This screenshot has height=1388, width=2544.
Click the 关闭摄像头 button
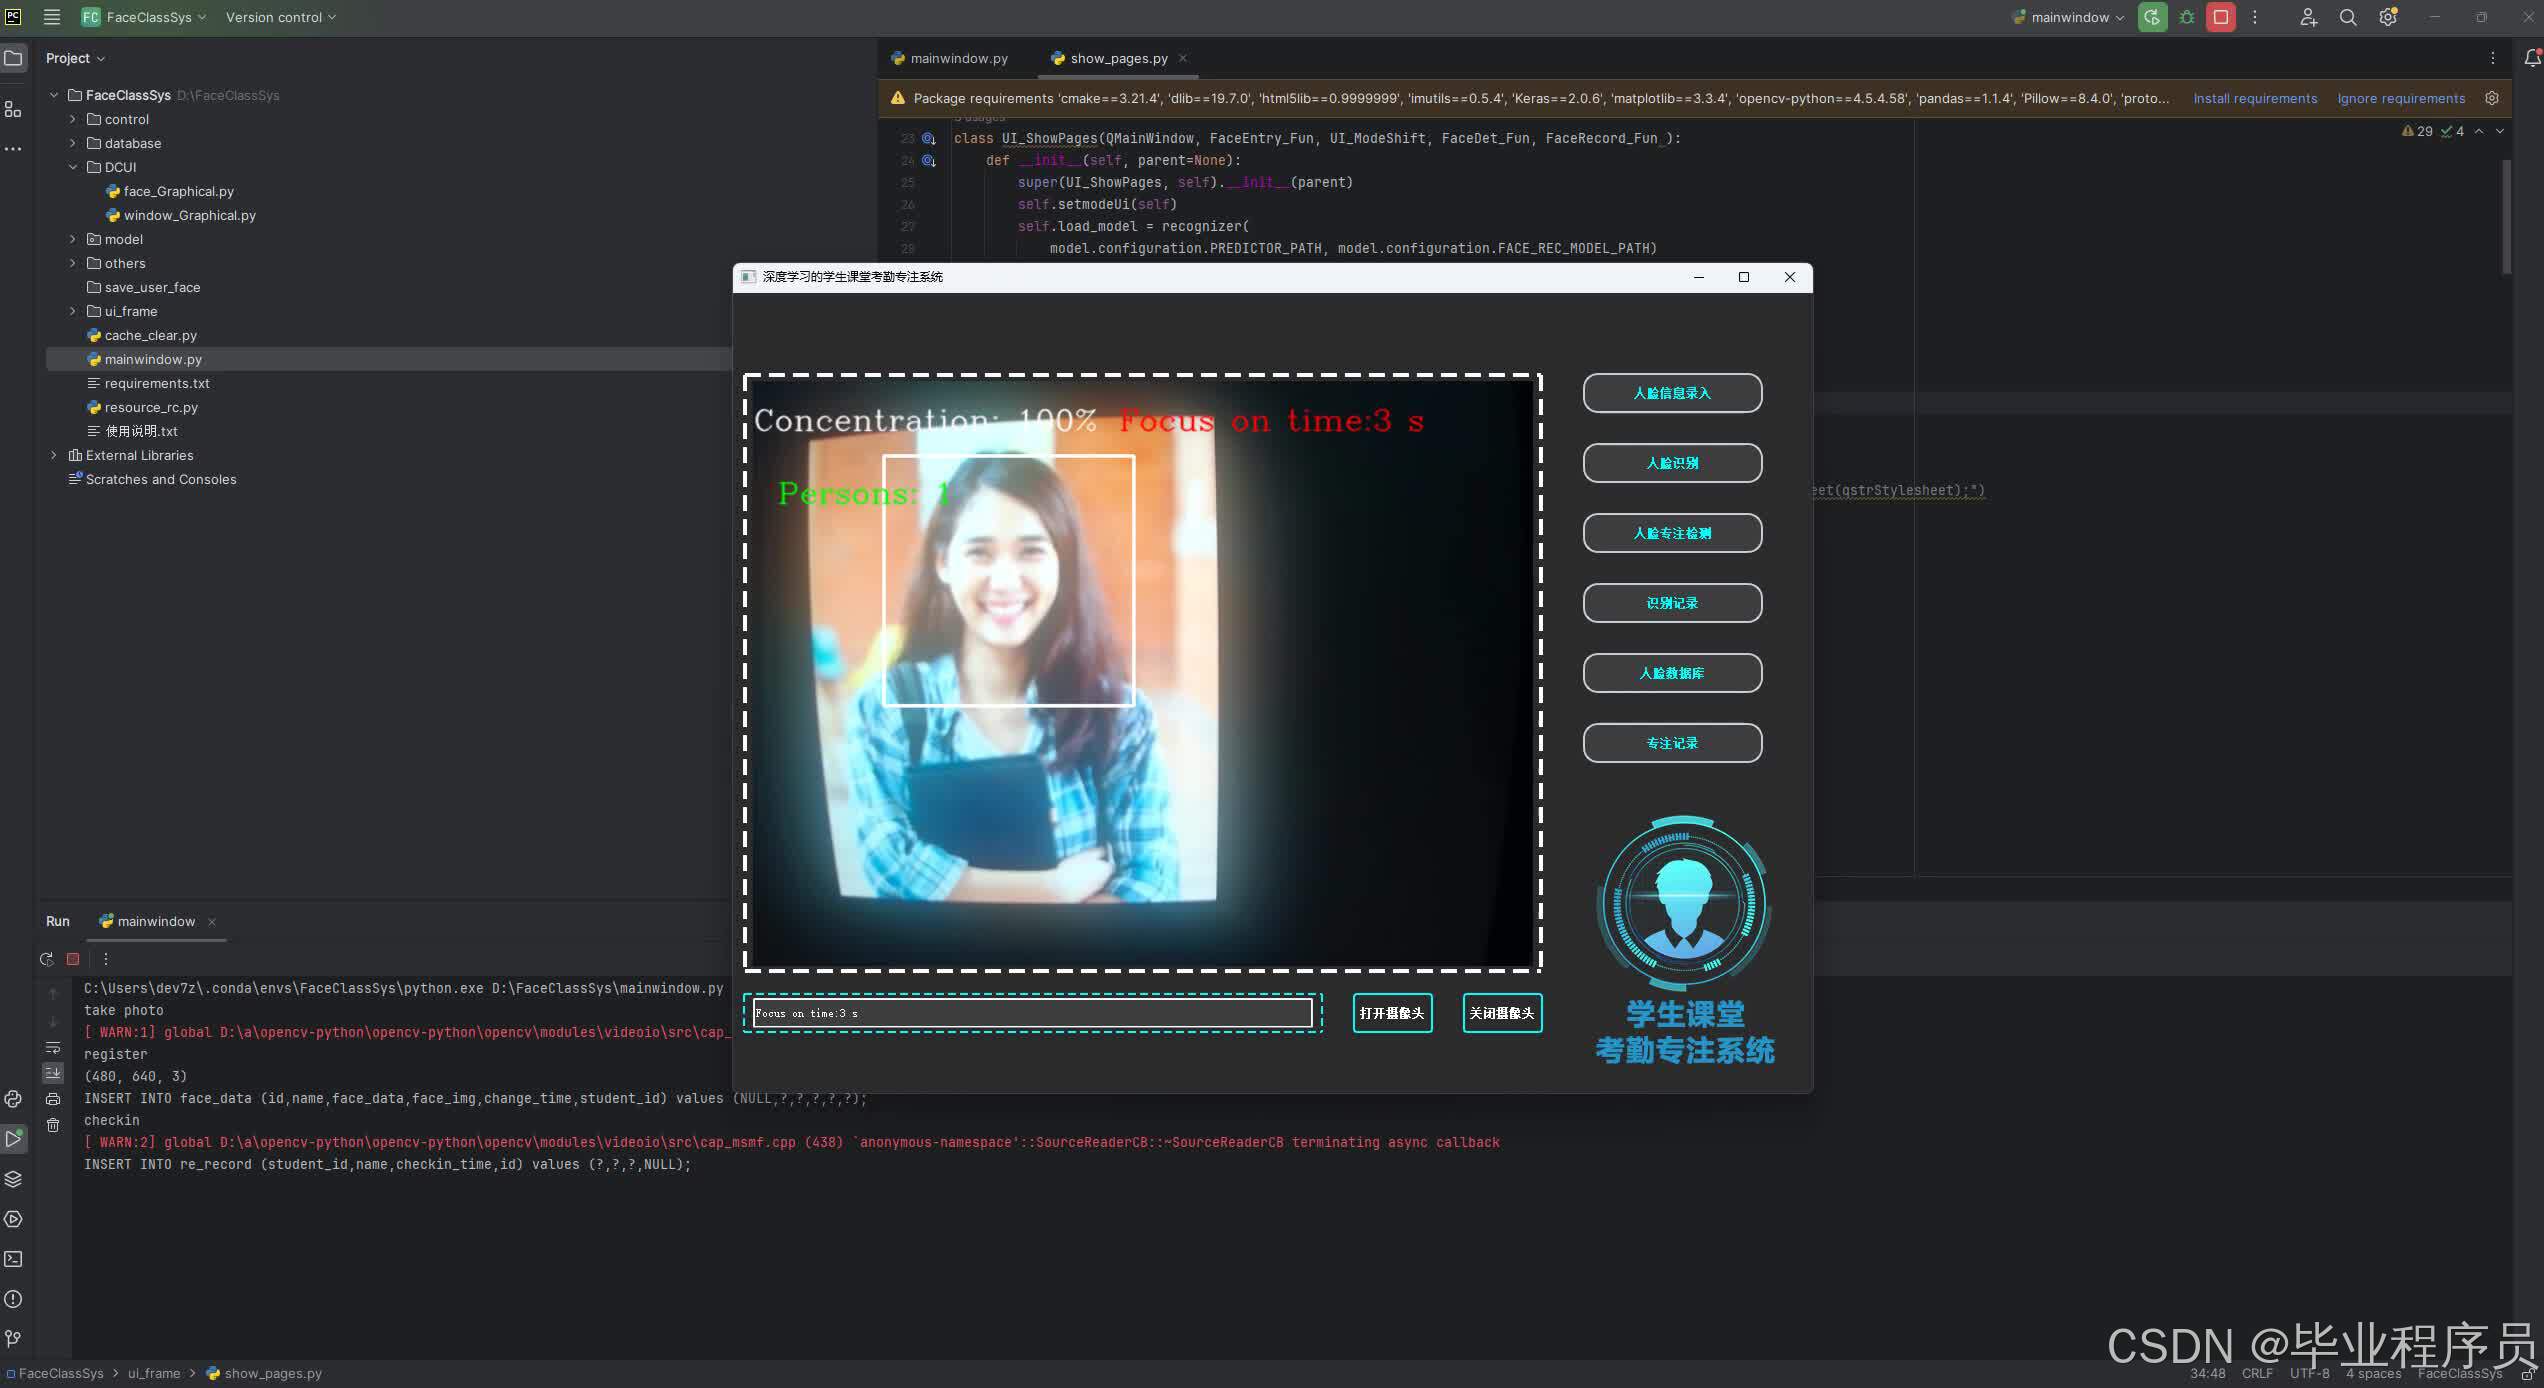tap(1502, 1013)
